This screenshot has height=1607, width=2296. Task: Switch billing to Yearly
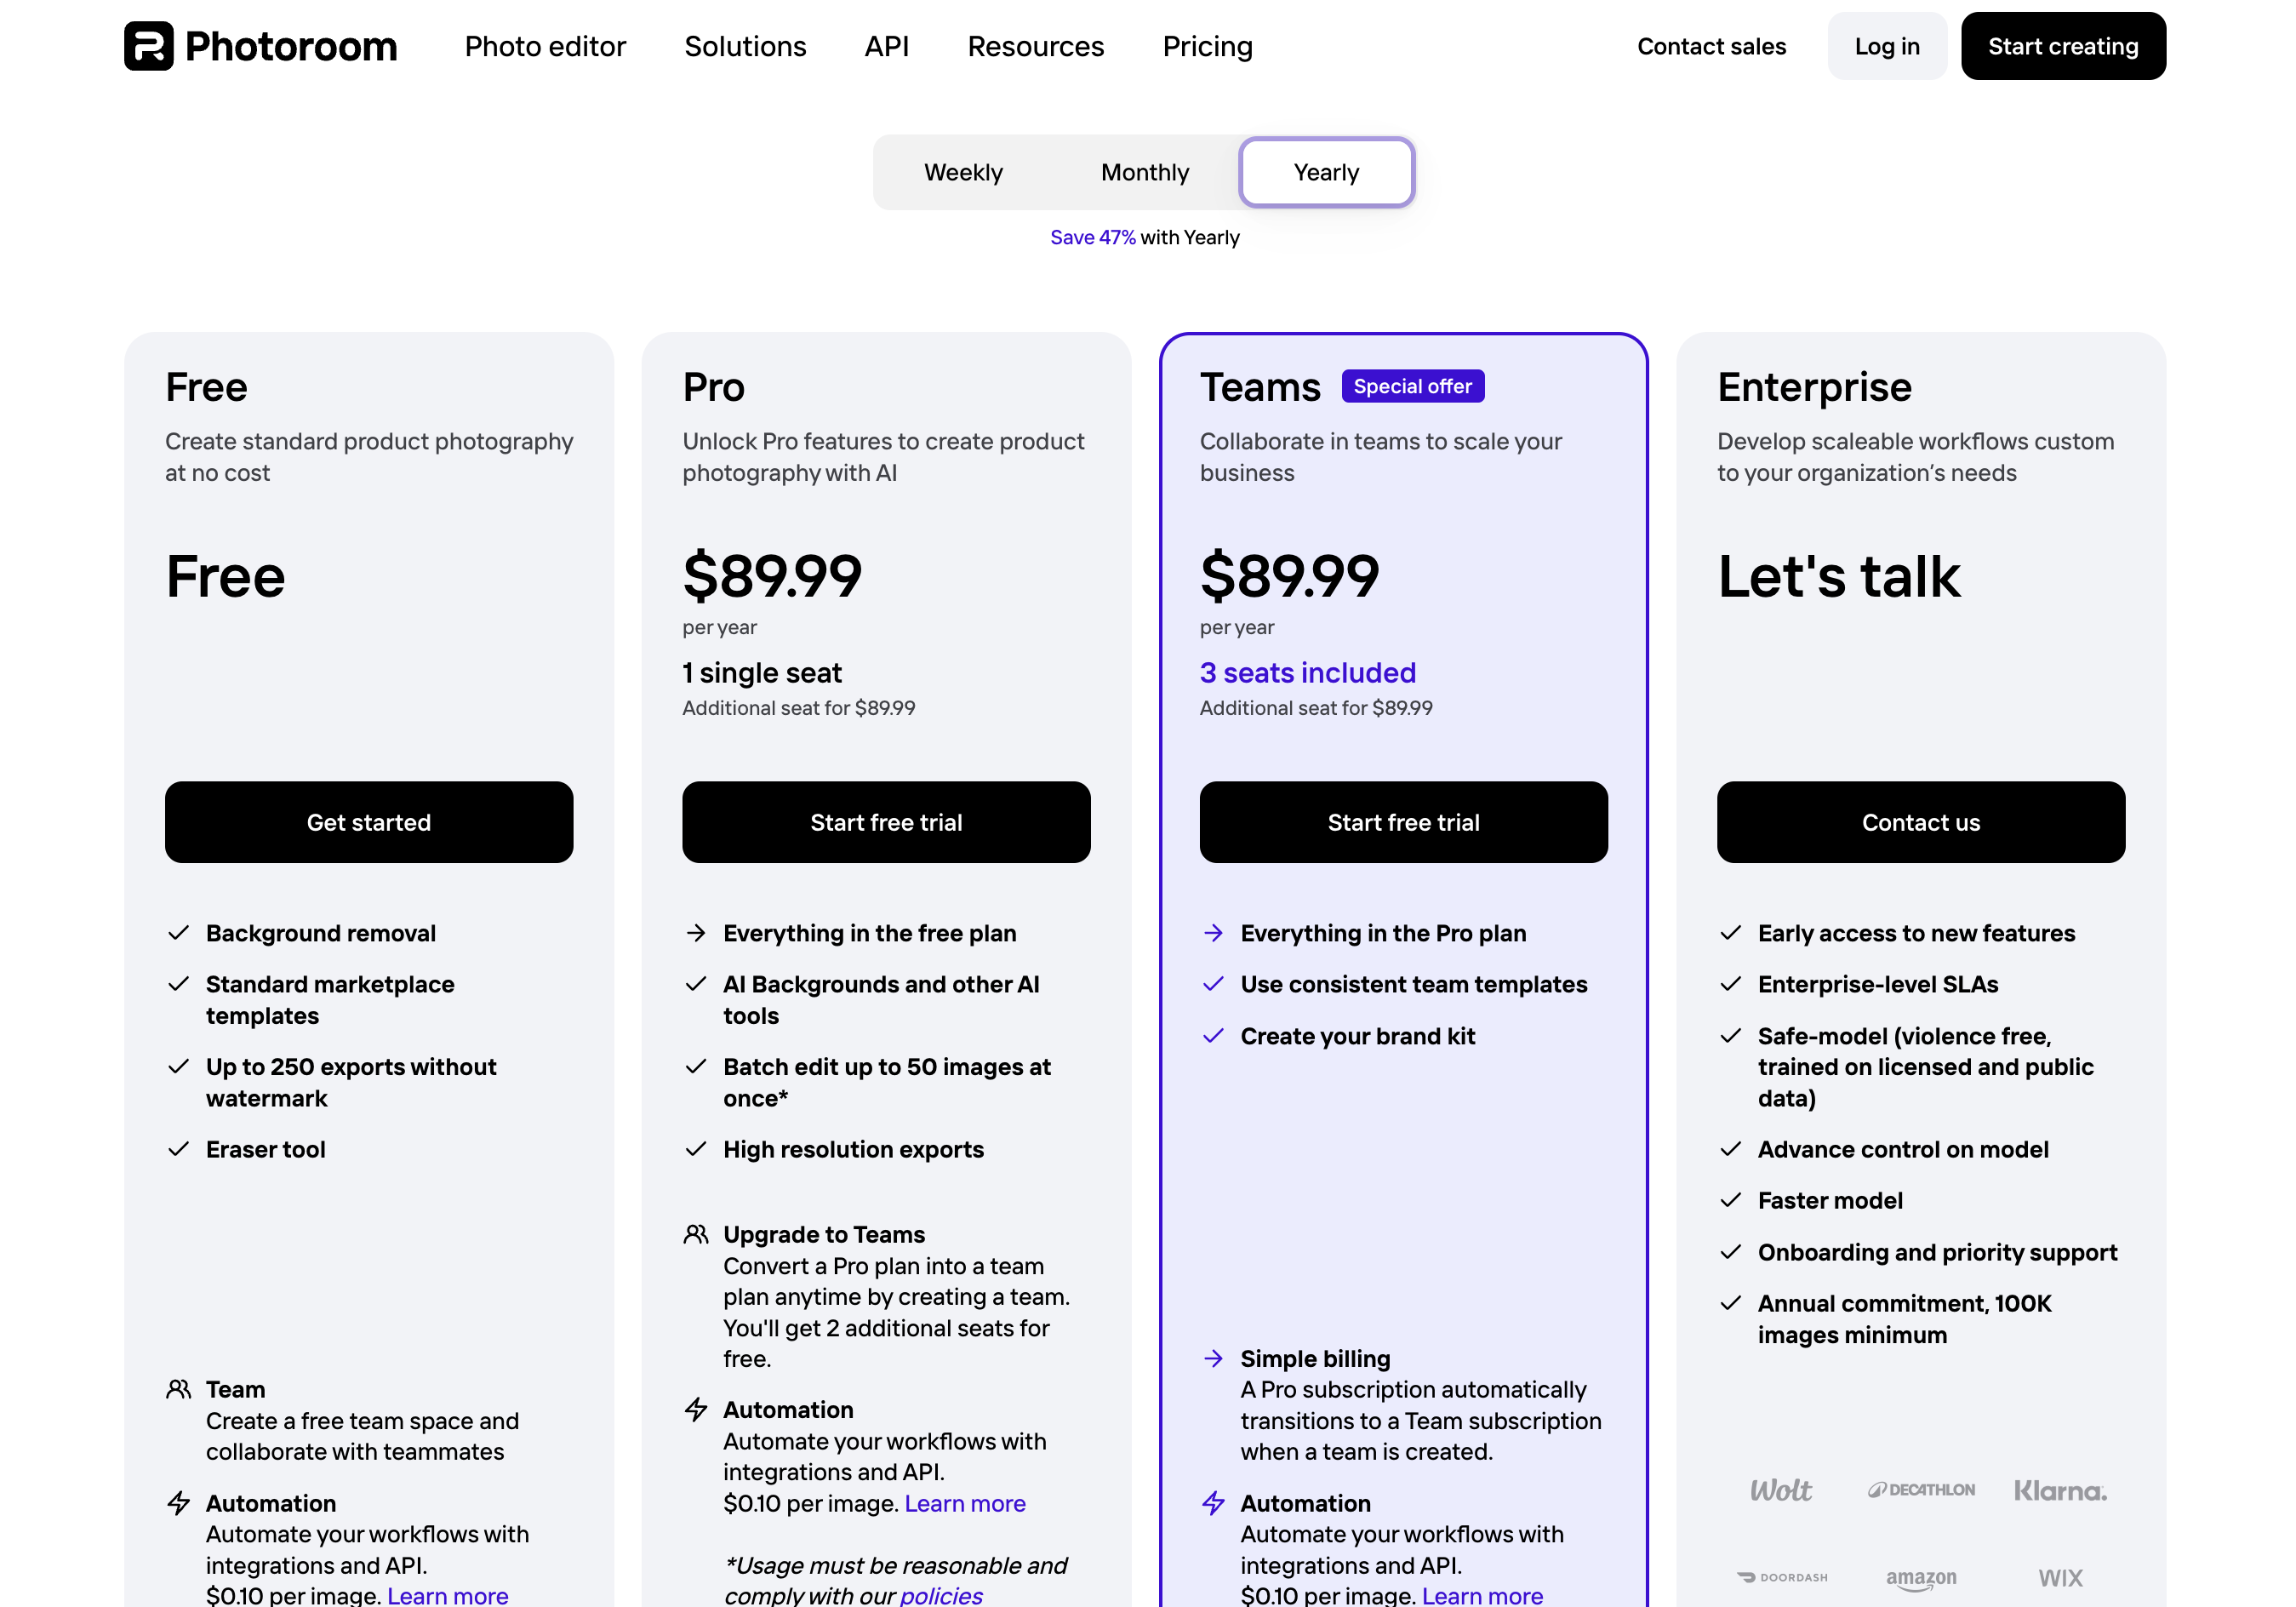pos(1326,172)
